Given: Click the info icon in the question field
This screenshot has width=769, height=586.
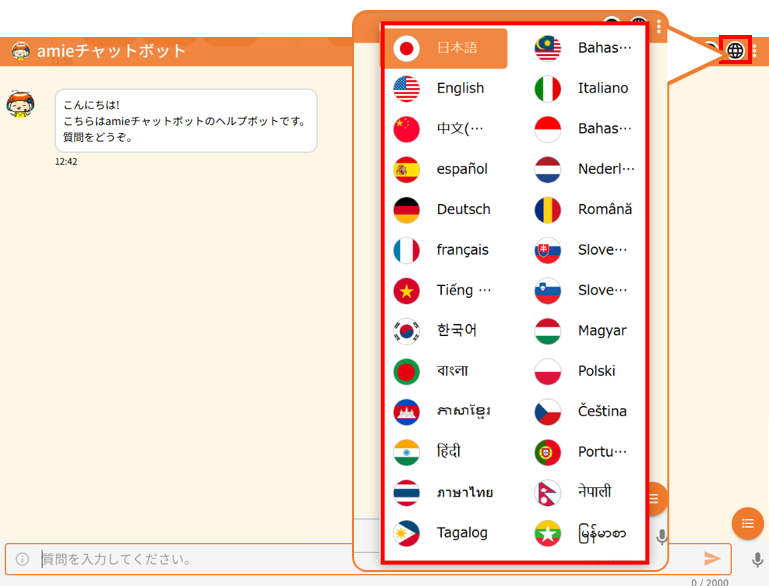Looking at the screenshot, I should click(22, 559).
